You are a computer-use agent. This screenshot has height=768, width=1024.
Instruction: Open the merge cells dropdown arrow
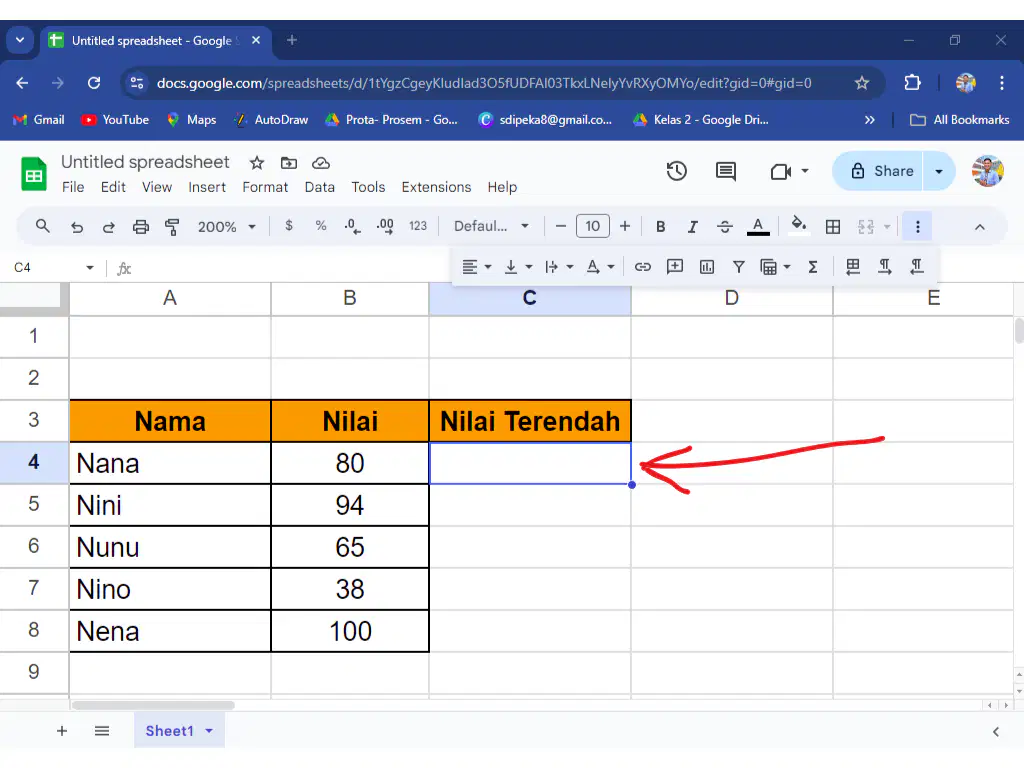pos(887,227)
